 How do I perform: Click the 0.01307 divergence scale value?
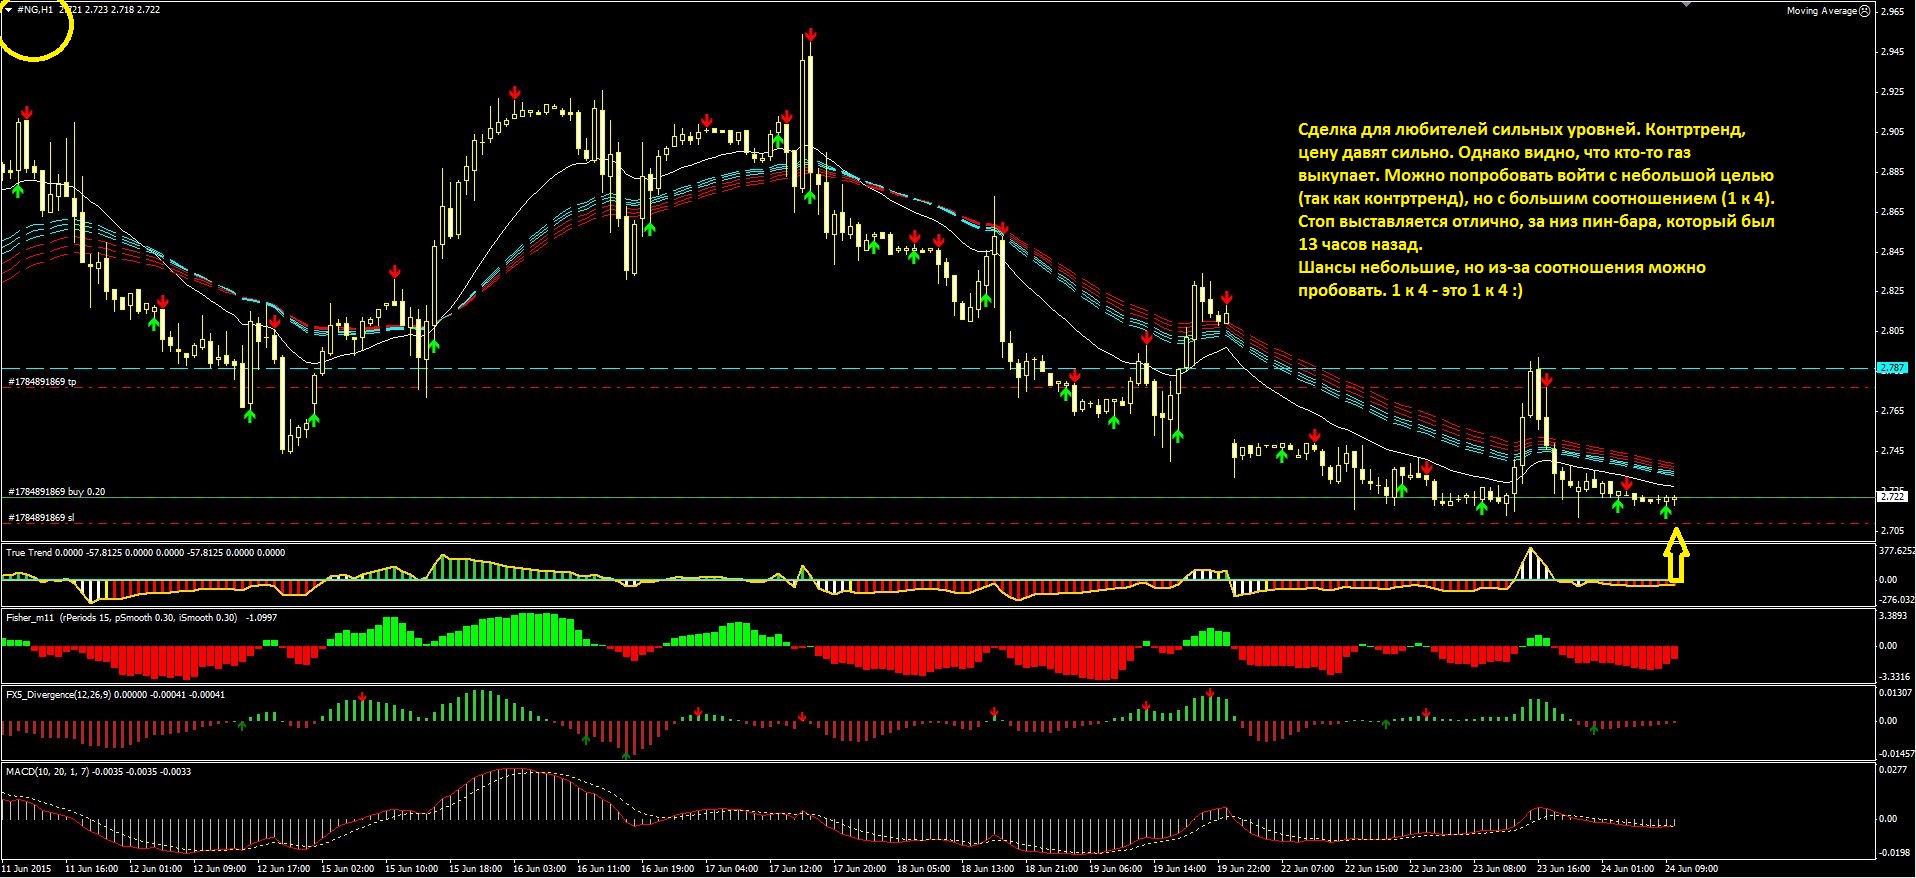tap(1896, 693)
